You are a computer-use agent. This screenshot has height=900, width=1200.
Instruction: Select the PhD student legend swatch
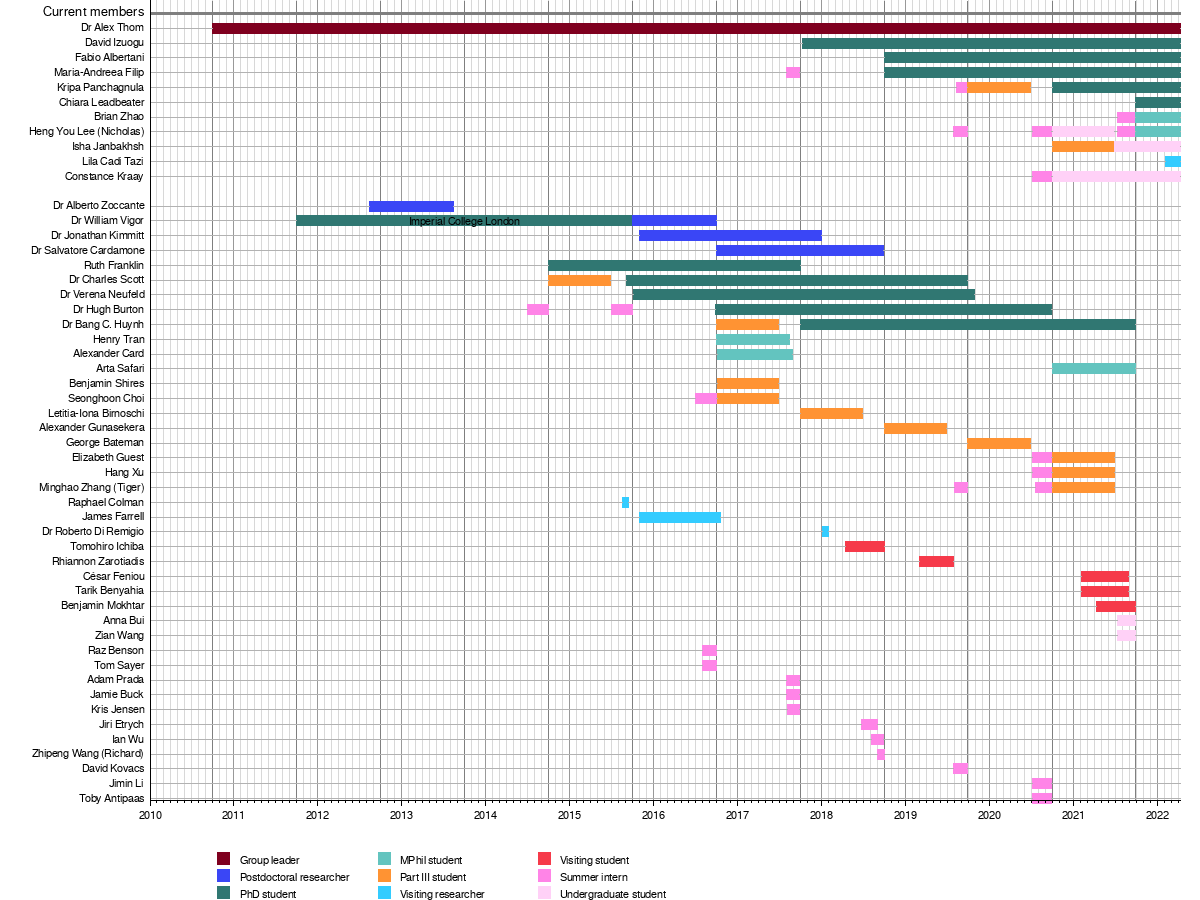click(x=224, y=894)
